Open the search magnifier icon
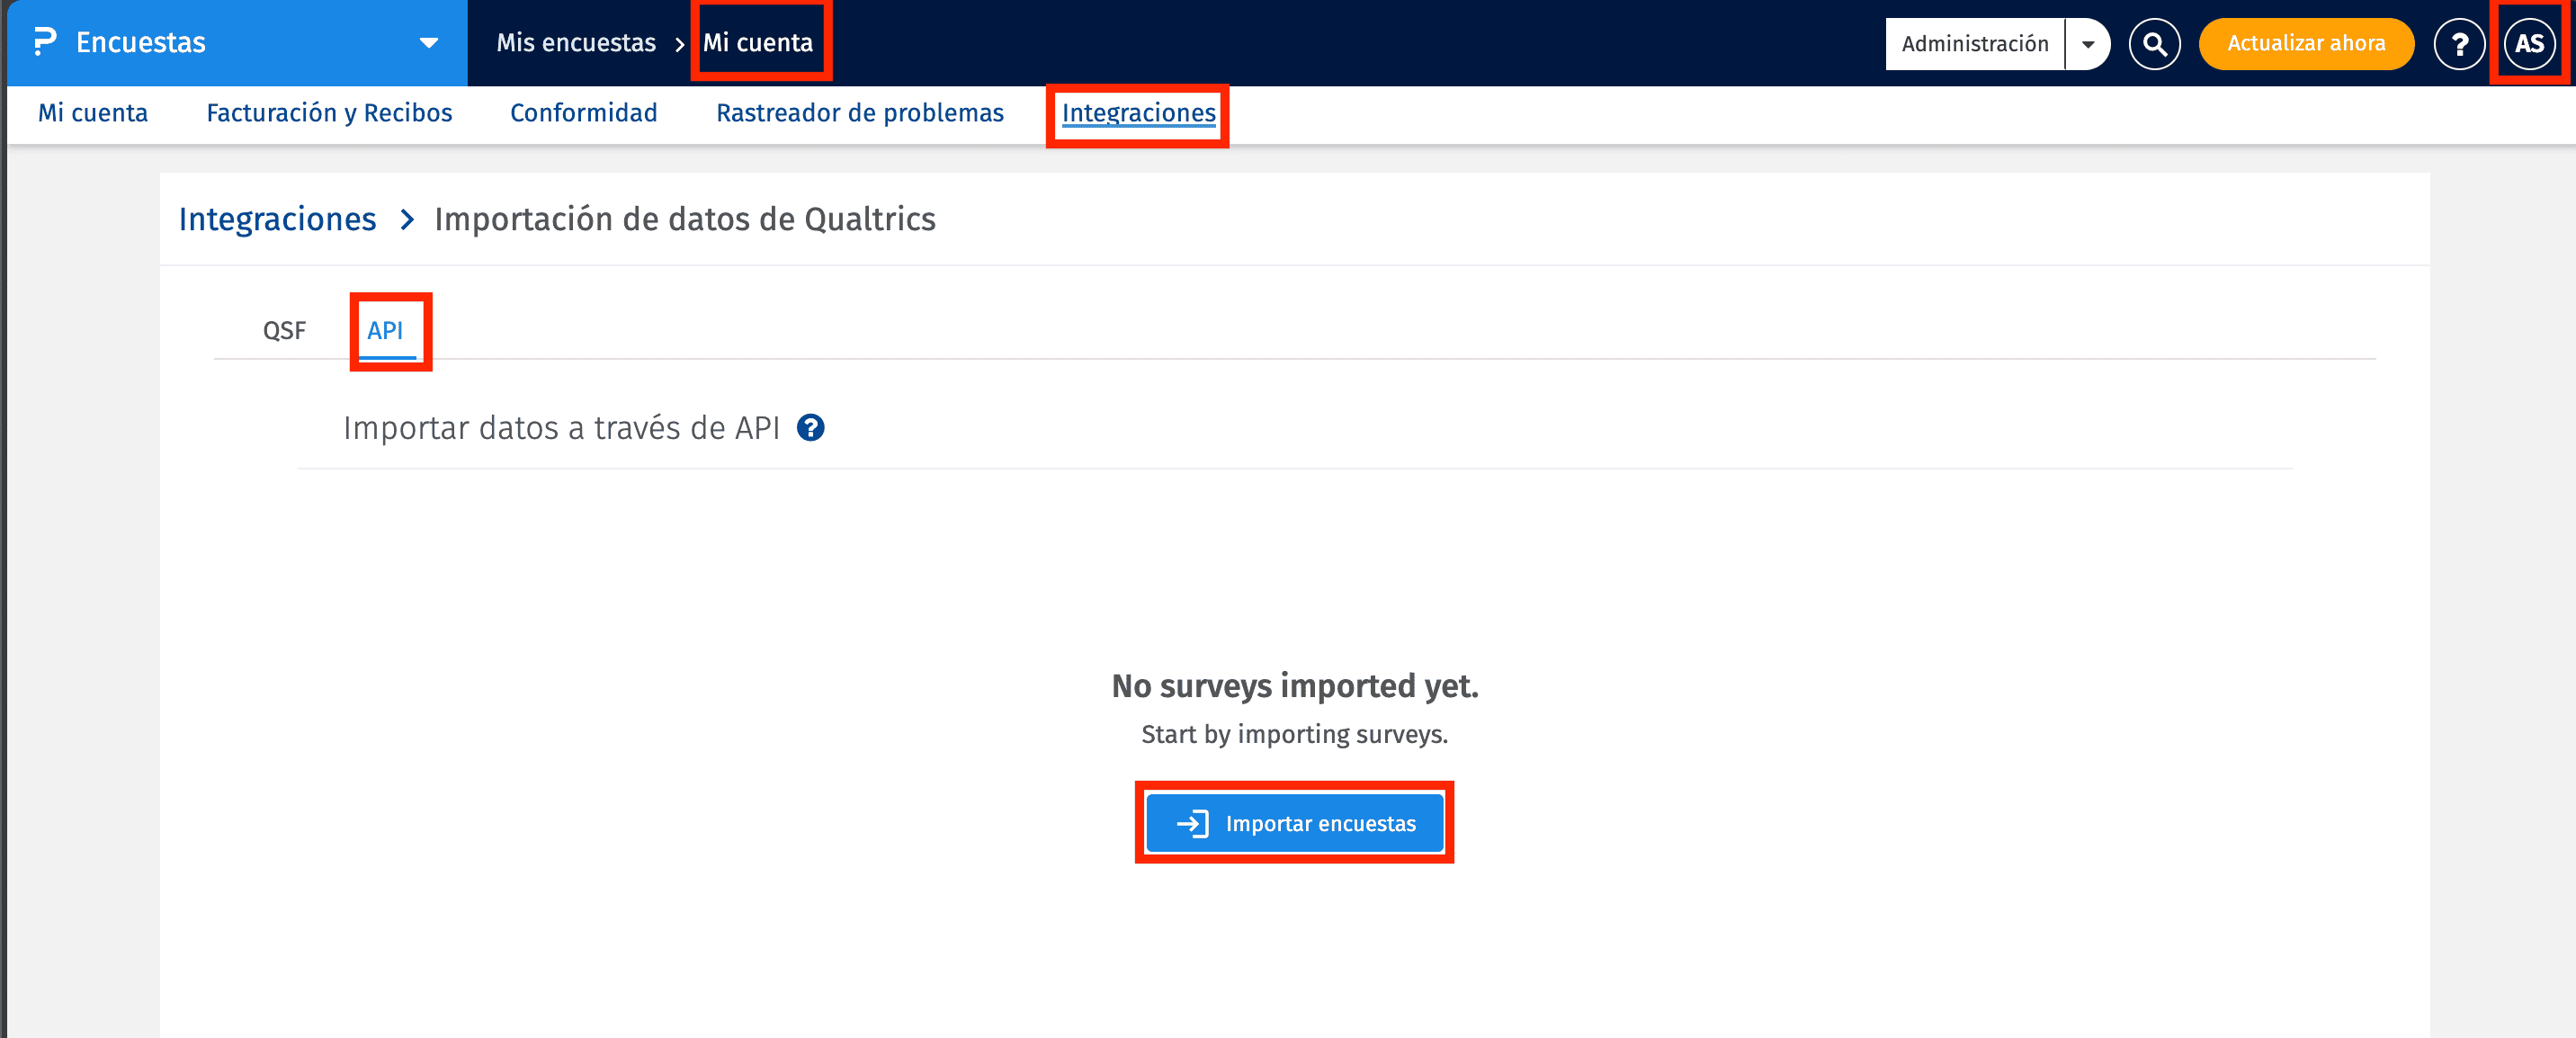Image resolution: width=2576 pixels, height=1038 pixels. pyautogui.click(x=2155, y=43)
